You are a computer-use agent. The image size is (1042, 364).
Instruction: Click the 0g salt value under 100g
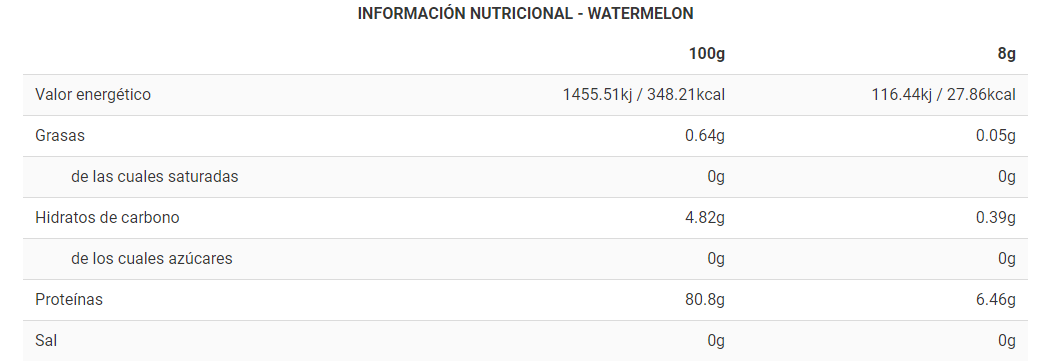(x=716, y=341)
